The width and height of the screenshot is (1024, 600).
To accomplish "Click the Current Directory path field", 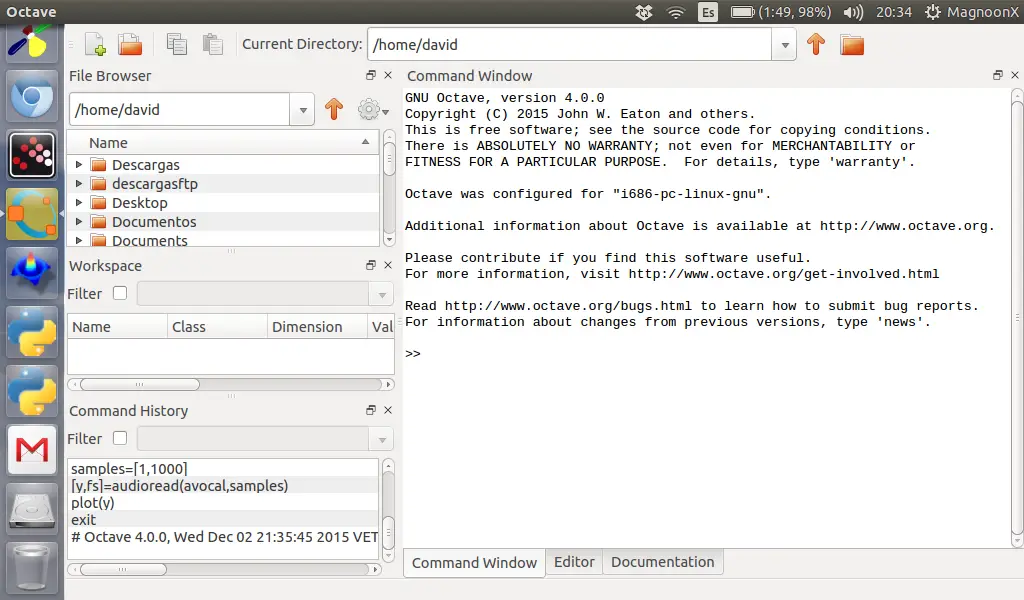I will [569, 45].
